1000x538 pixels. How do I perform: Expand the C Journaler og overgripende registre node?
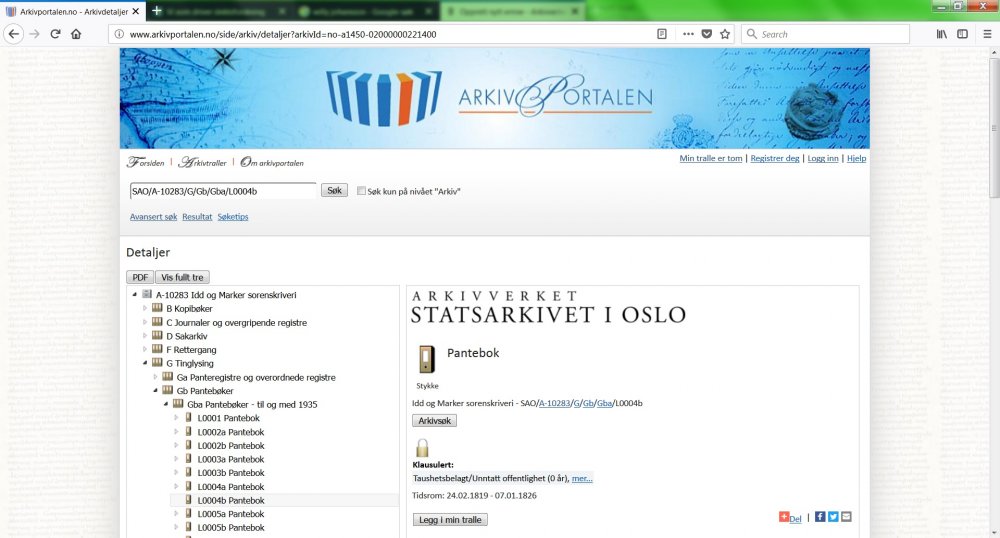tap(145, 322)
